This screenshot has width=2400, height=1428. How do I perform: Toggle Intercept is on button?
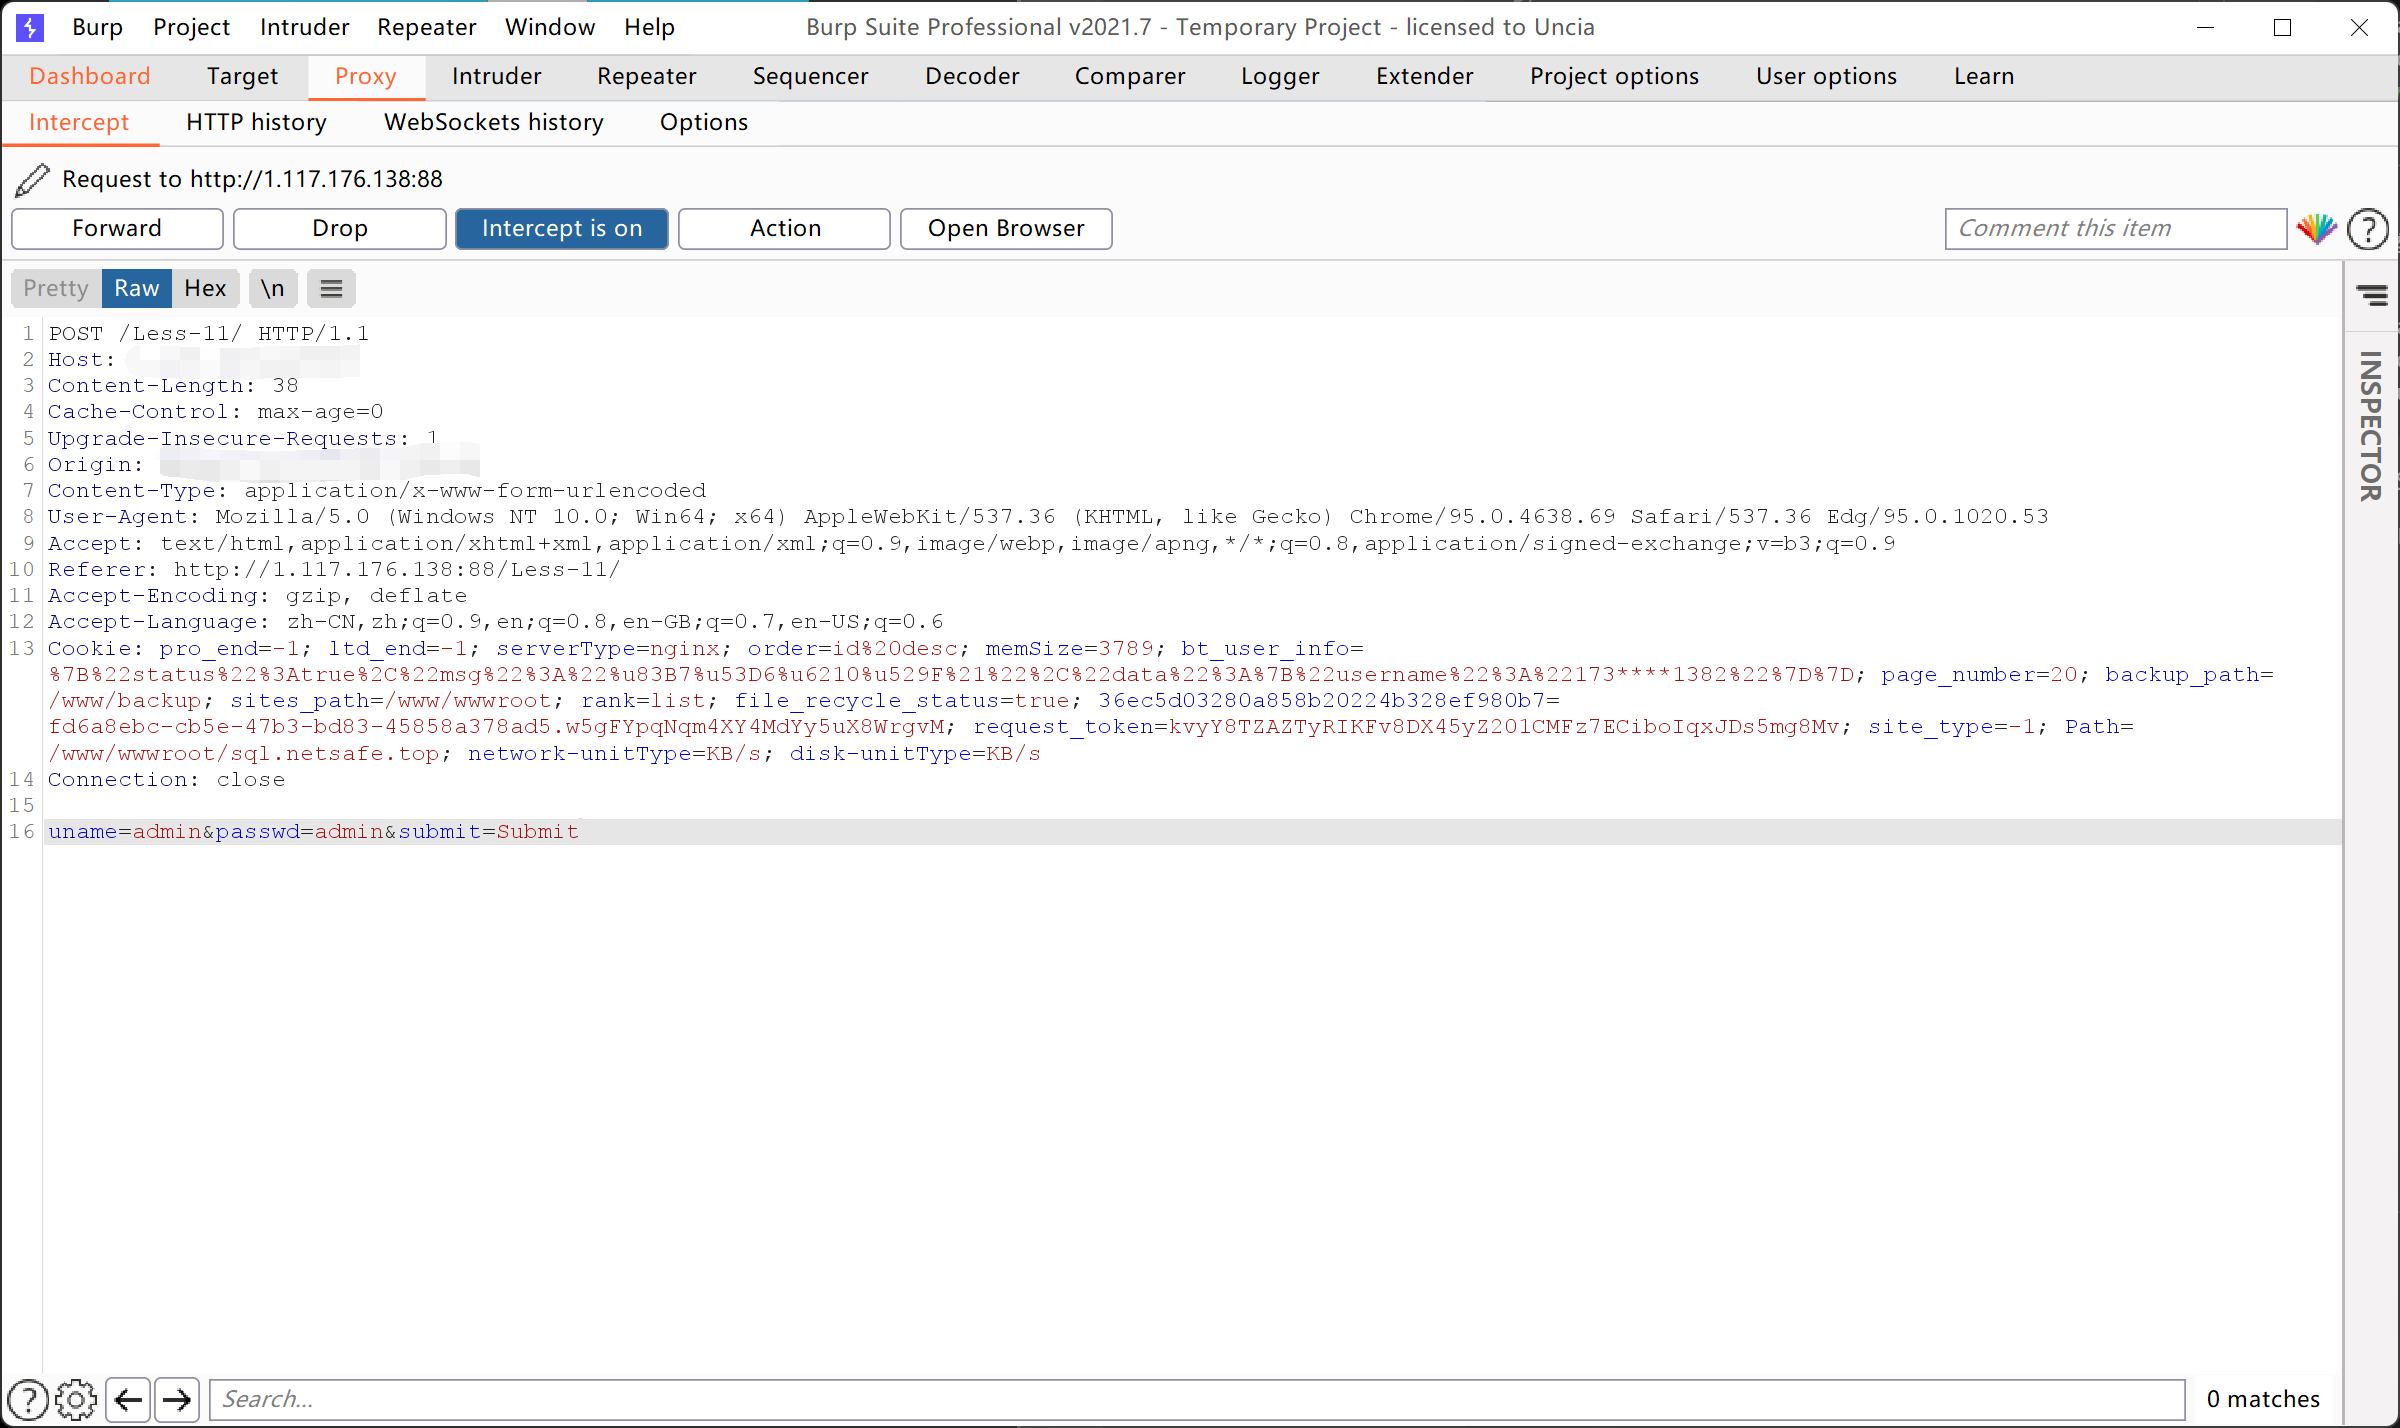561,229
